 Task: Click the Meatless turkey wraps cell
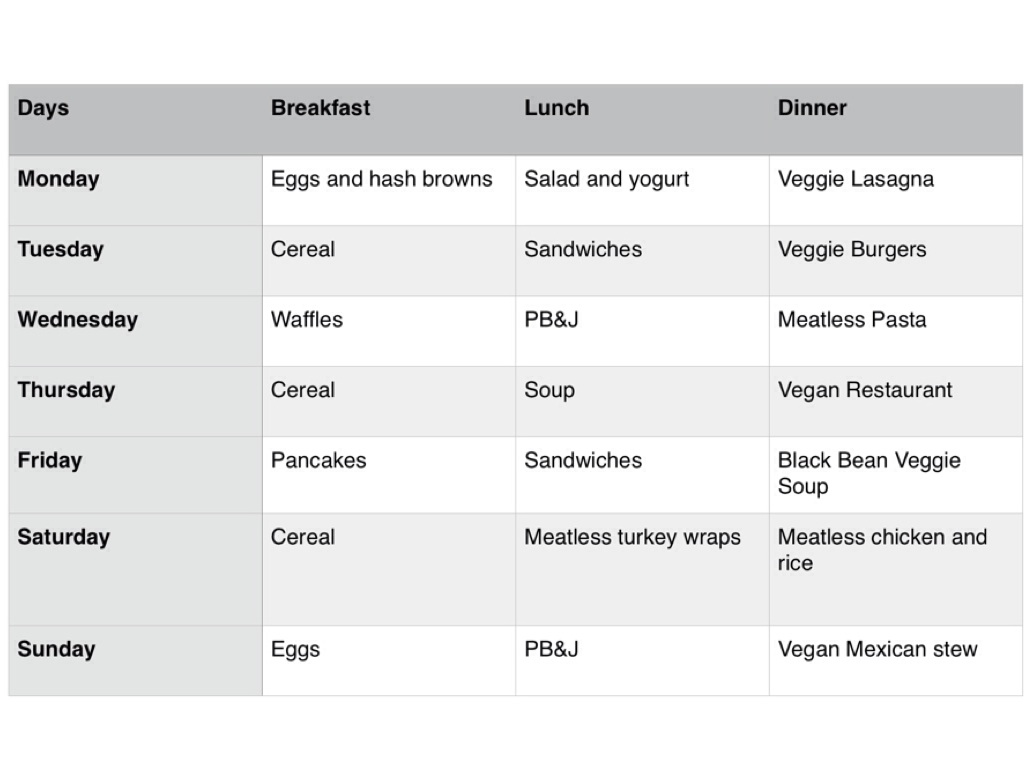(632, 537)
